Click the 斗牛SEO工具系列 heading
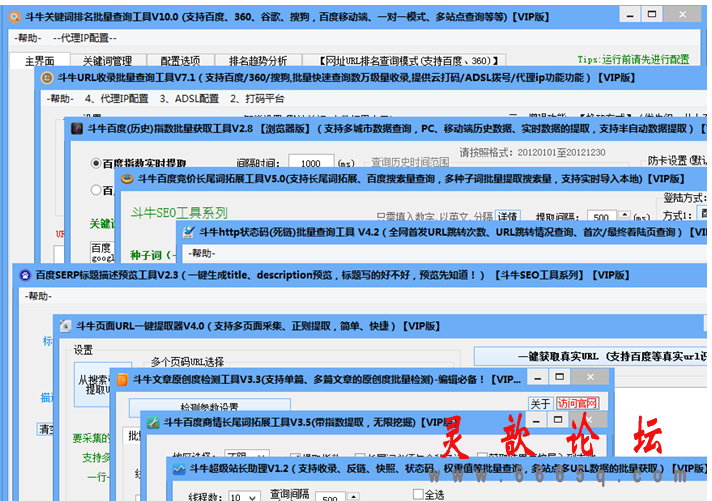This screenshot has height=501, width=712. click(179, 213)
